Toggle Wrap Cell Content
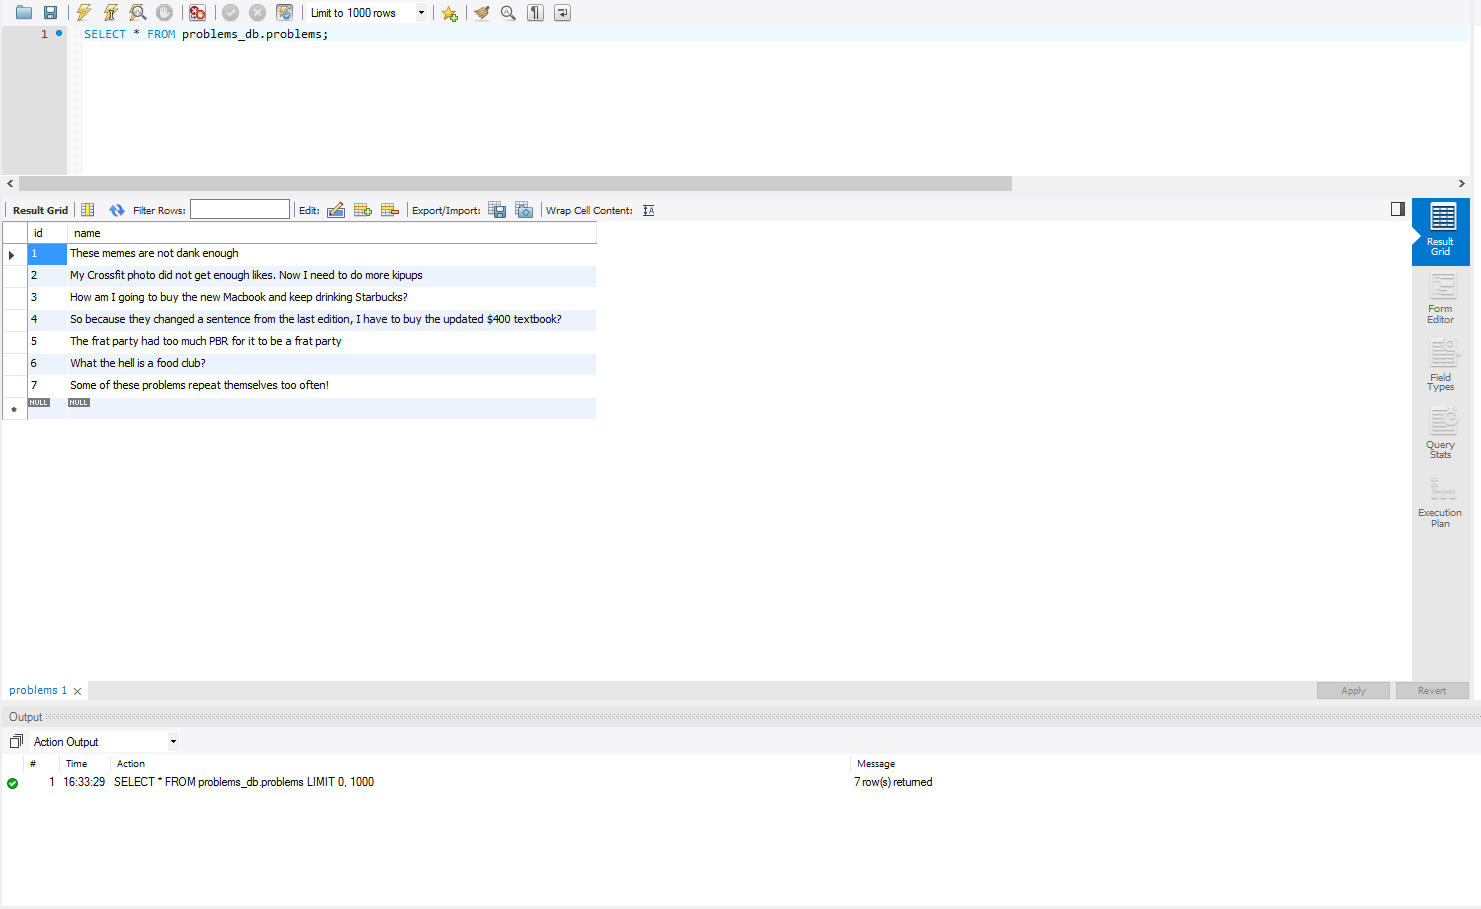This screenshot has height=909, width=1481. tap(649, 210)
